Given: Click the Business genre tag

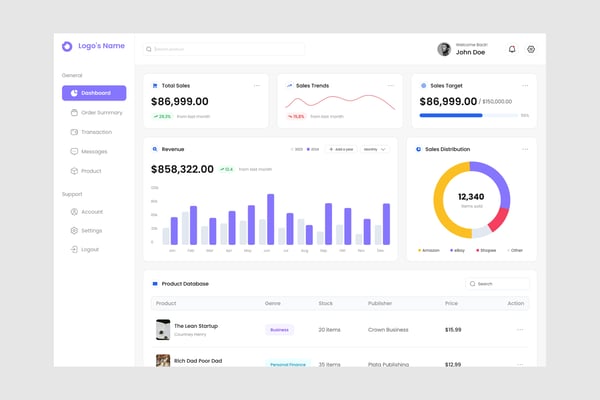Looking at the screenshot, I should click(279, 330).
